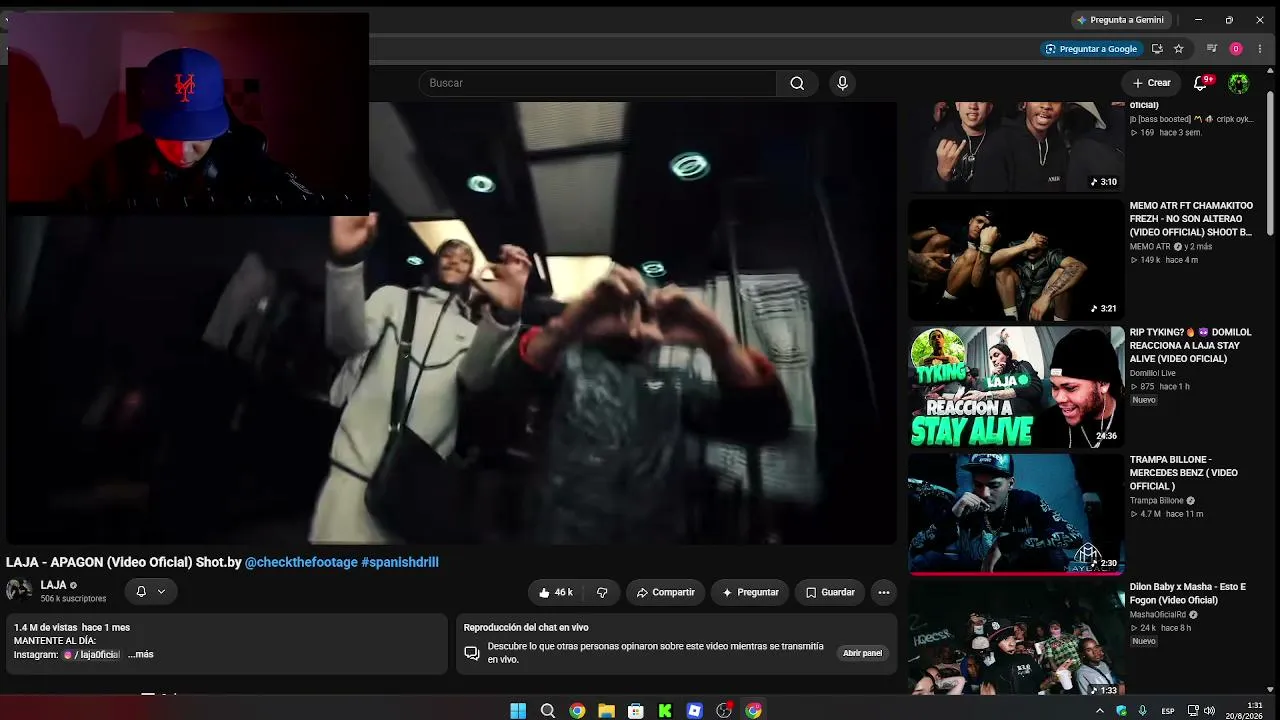1280x720 pixels.
Task: Open Windows Start menu
Action: 518,711
